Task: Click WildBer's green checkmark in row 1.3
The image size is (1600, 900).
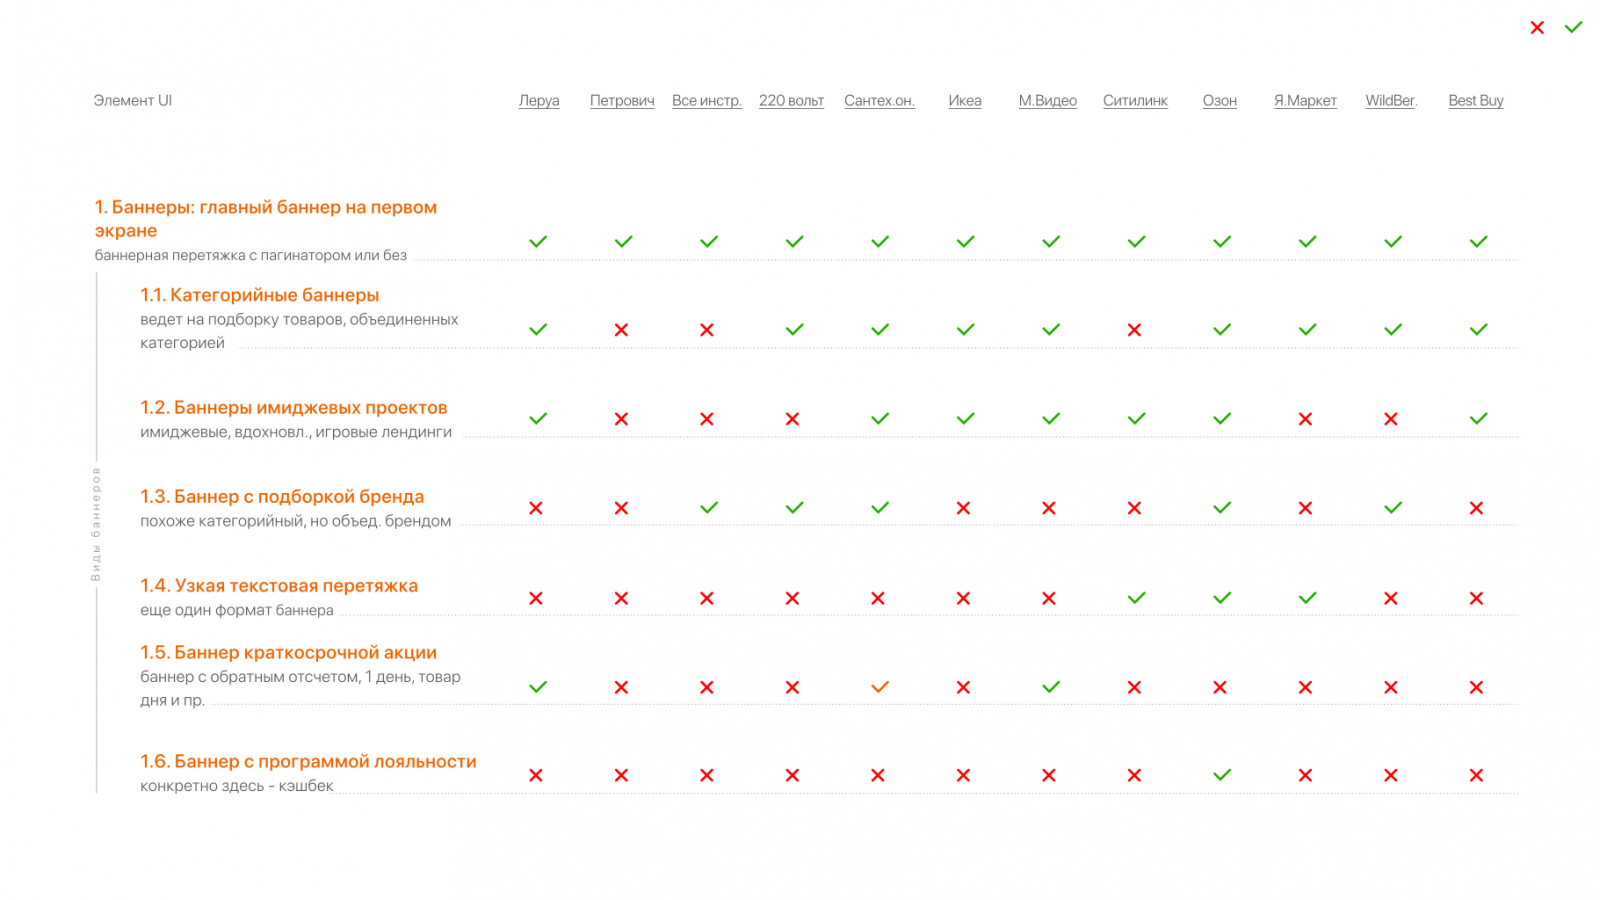Action: [x=1393, y=508]
